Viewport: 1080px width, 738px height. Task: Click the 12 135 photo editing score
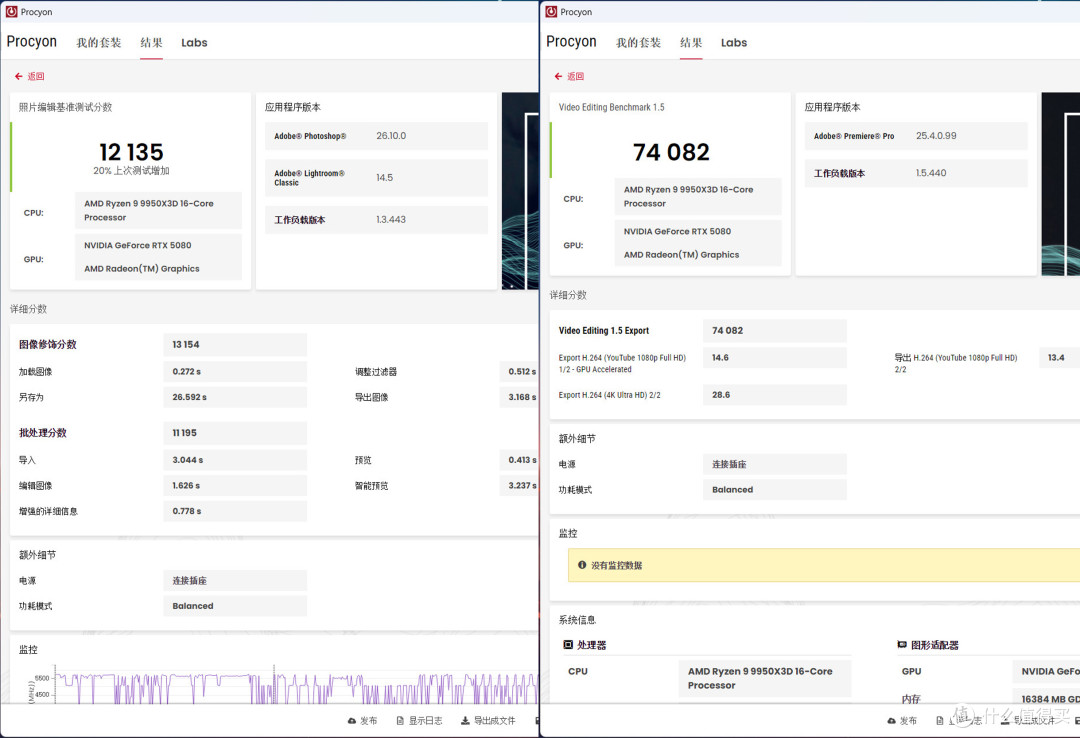point(132,152)
